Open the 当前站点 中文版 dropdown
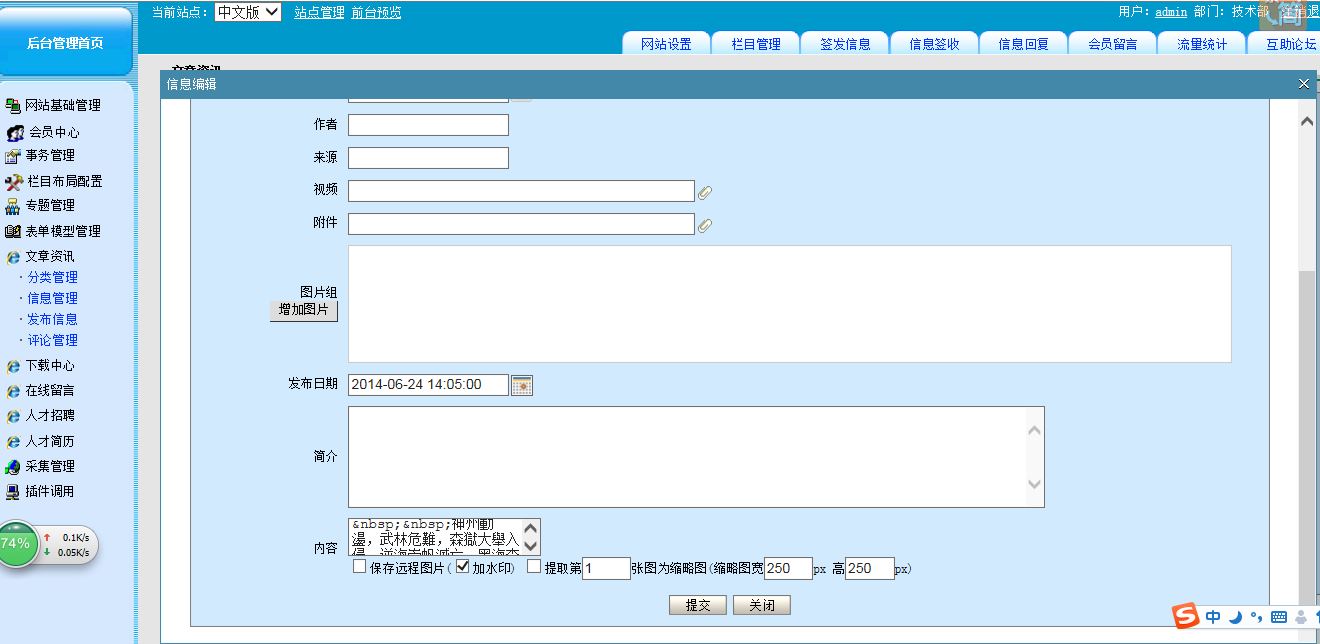The width and height of the screenshot is (1320, 644). pos(248,12)
